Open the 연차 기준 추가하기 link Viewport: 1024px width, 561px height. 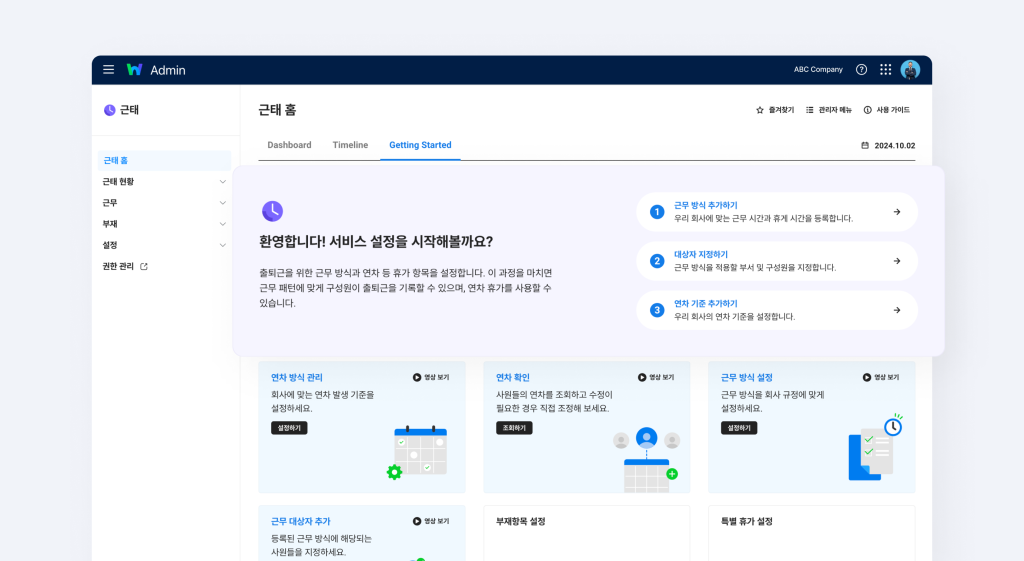(x=705, y=304)
